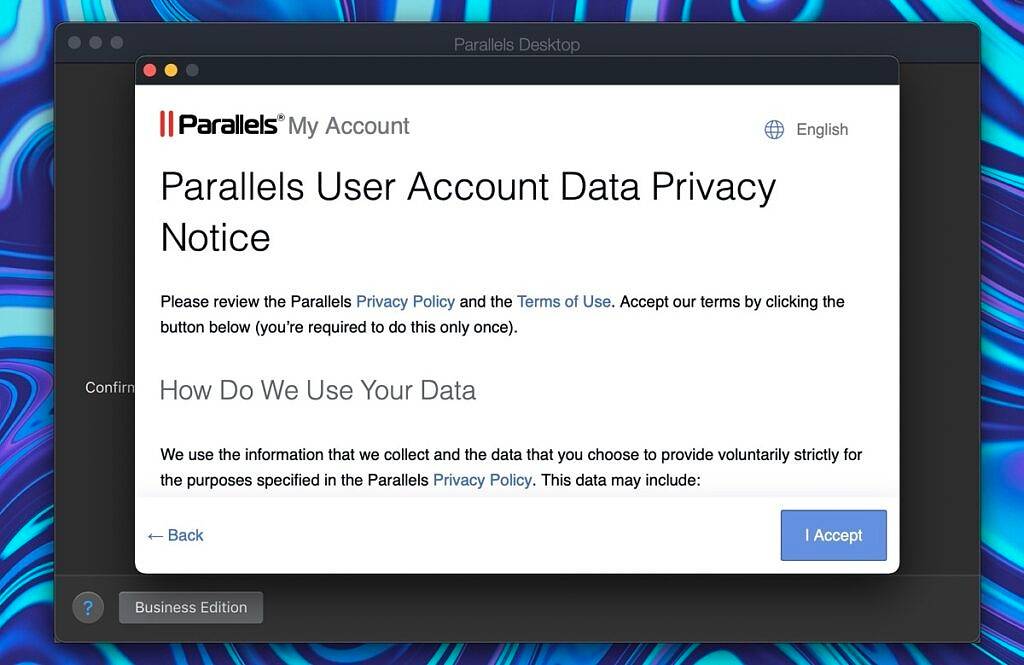Open the Privacy Policy link in first paragraph

(x=405, y=301)
